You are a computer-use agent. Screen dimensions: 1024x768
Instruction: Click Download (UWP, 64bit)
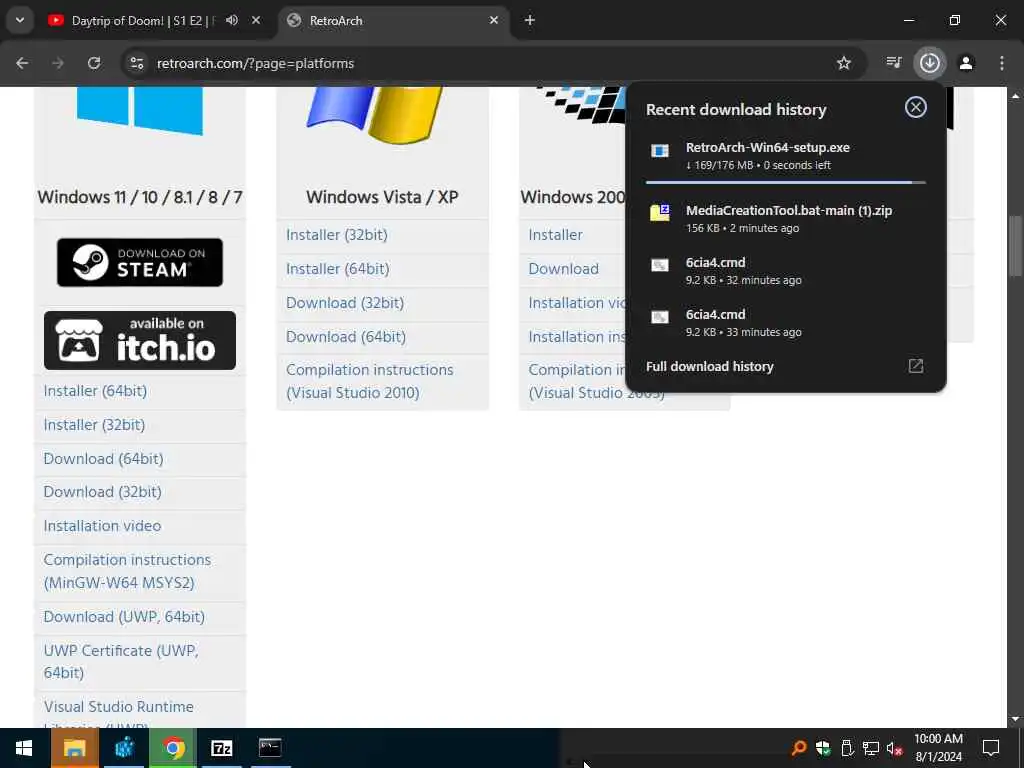[124, 616]
